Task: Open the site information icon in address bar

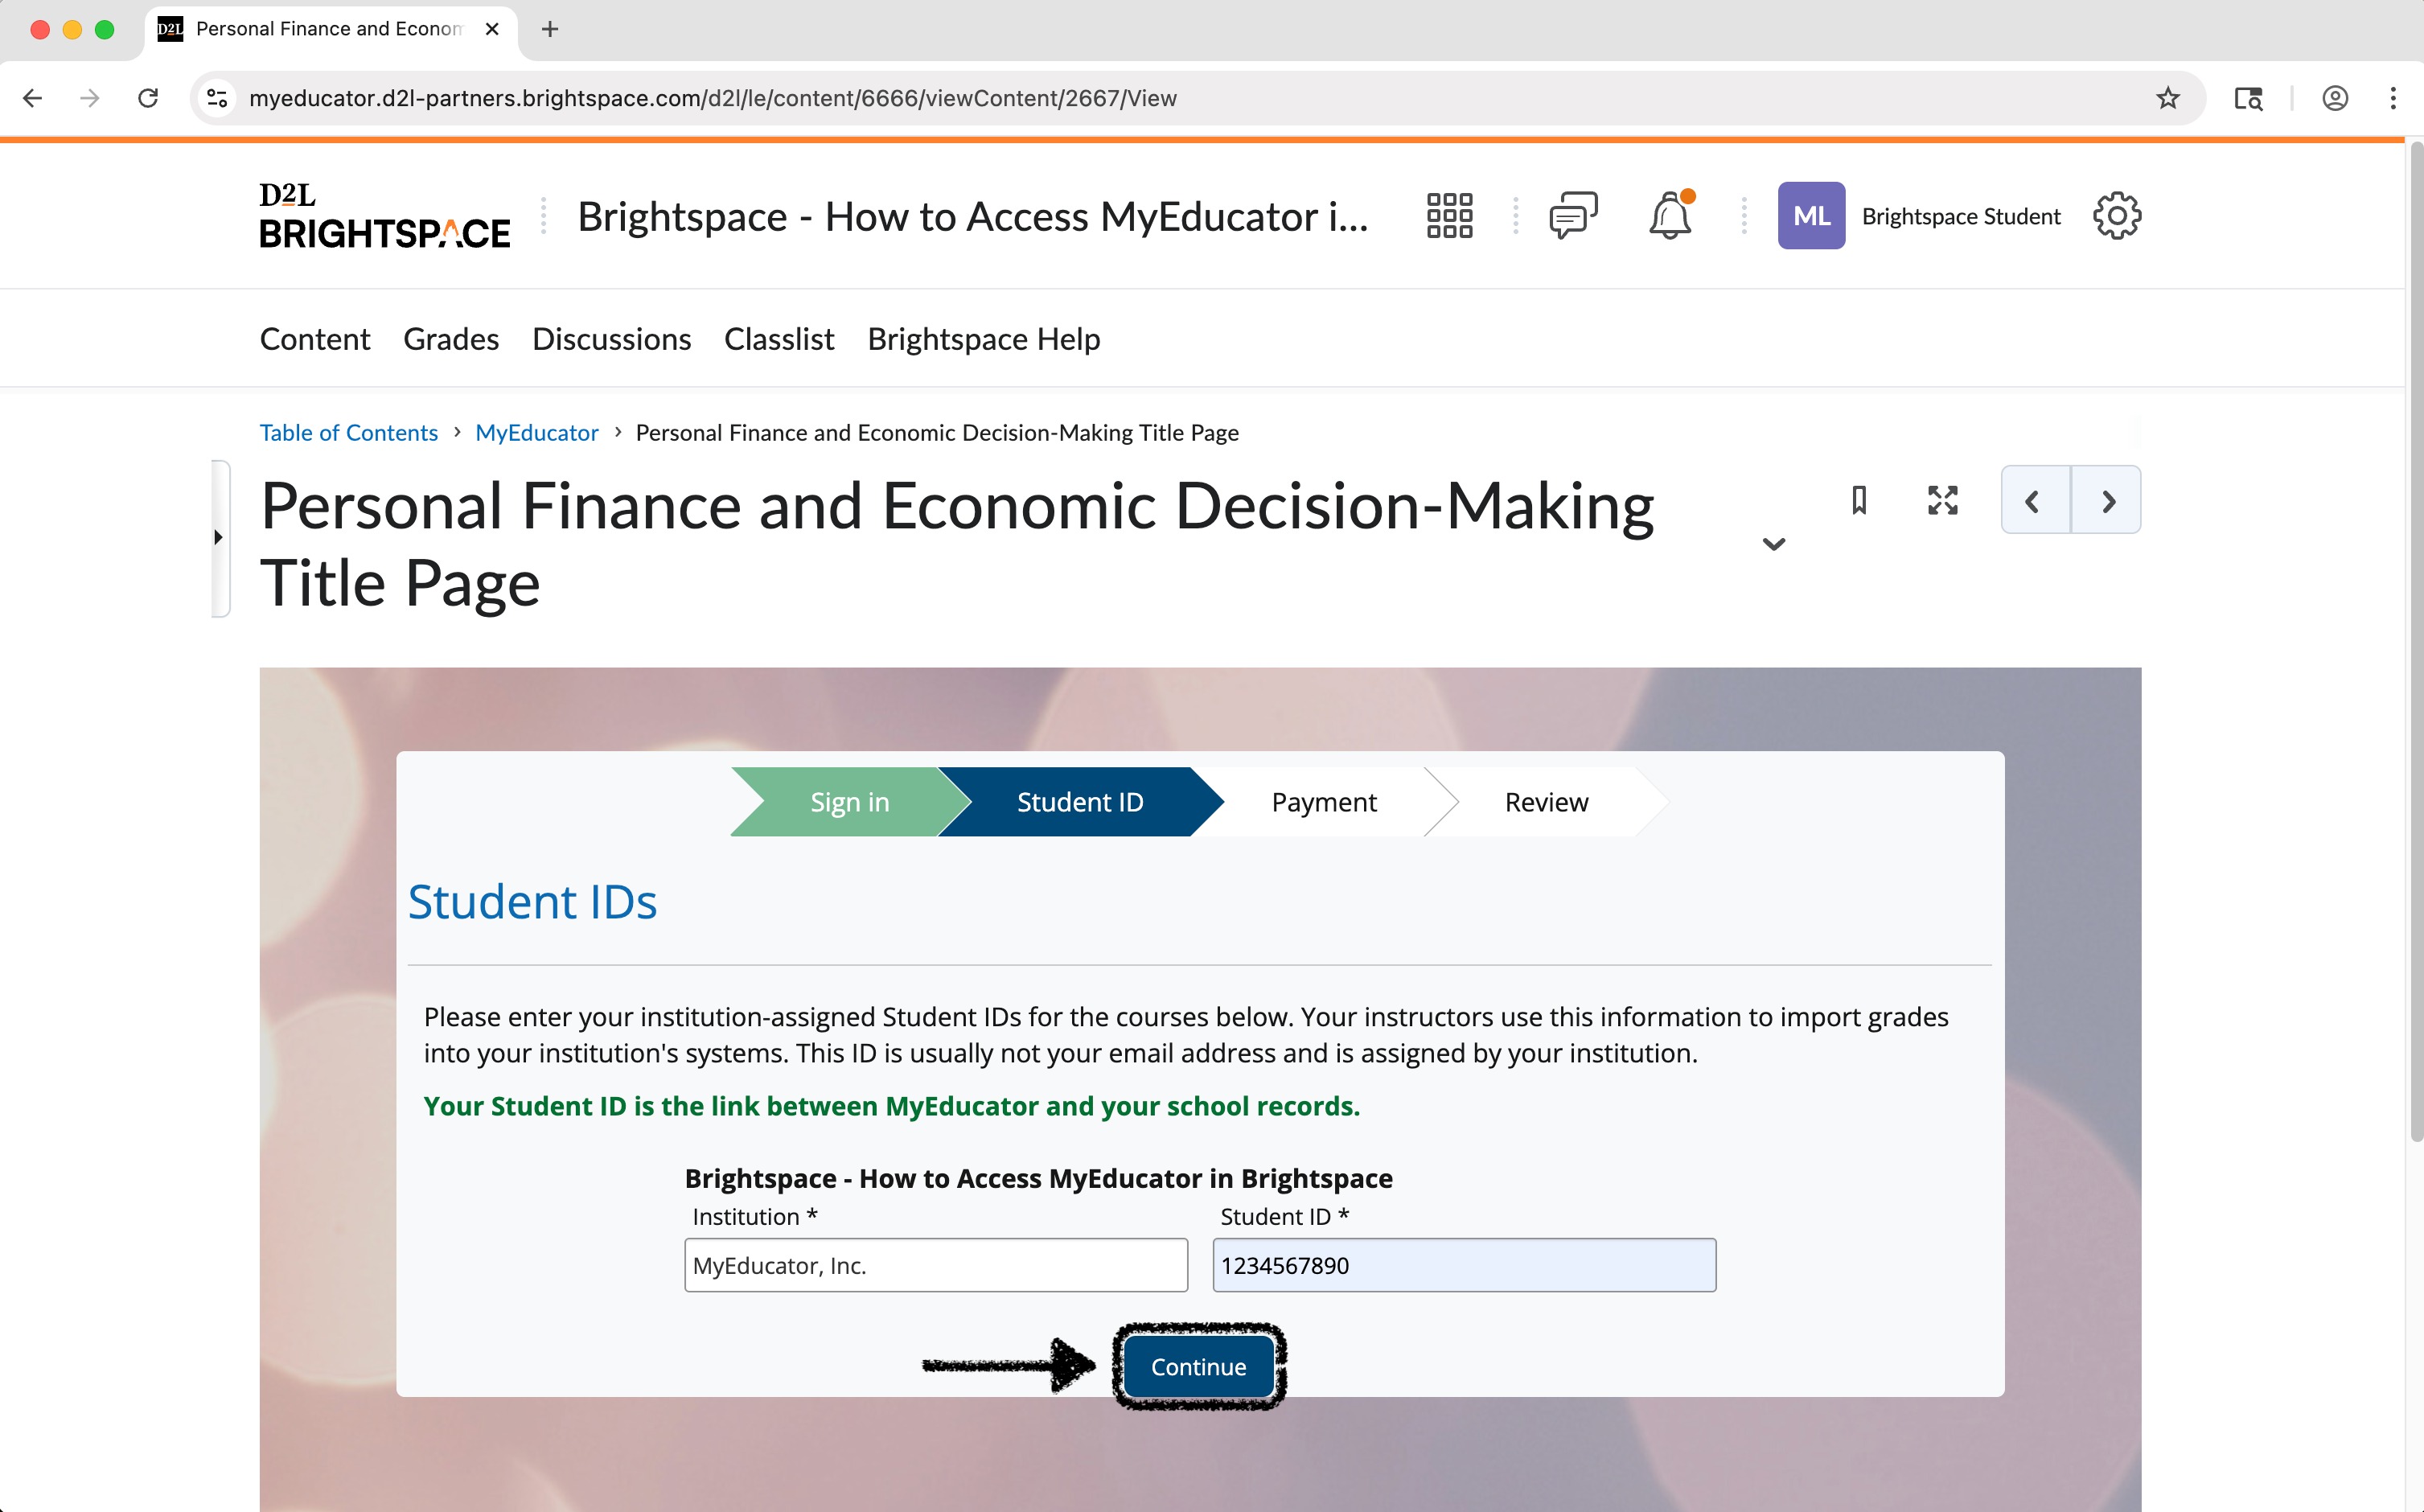Action: pos(217,98)
